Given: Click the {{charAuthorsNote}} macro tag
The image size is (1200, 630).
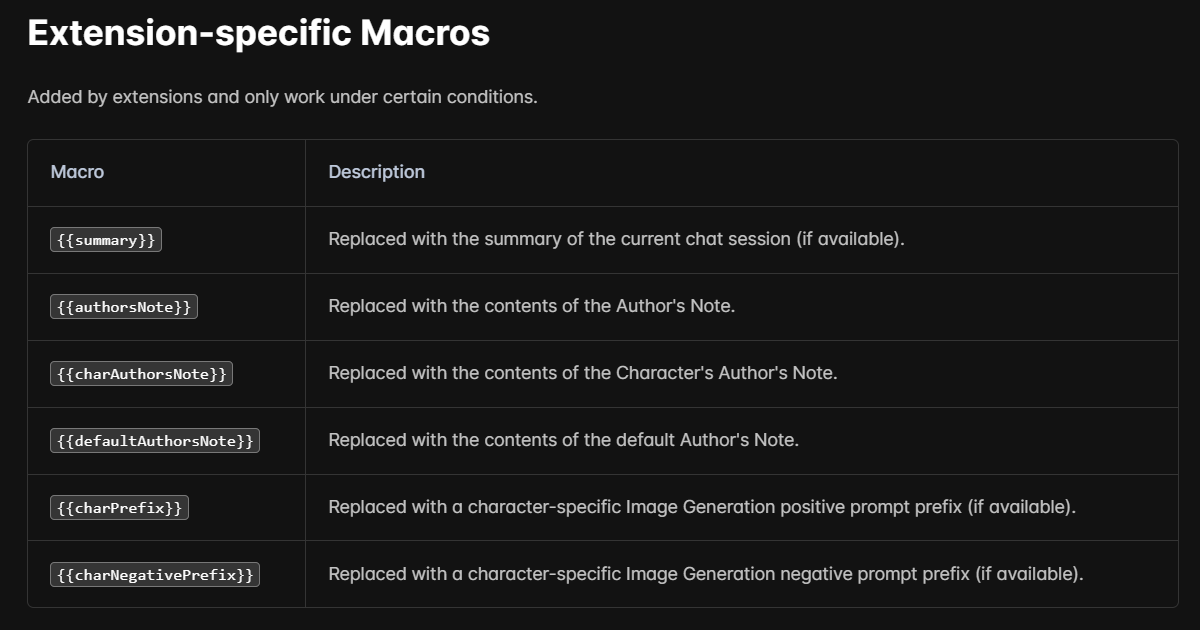Looking at the screenshot, I should [x=141, y=374].
